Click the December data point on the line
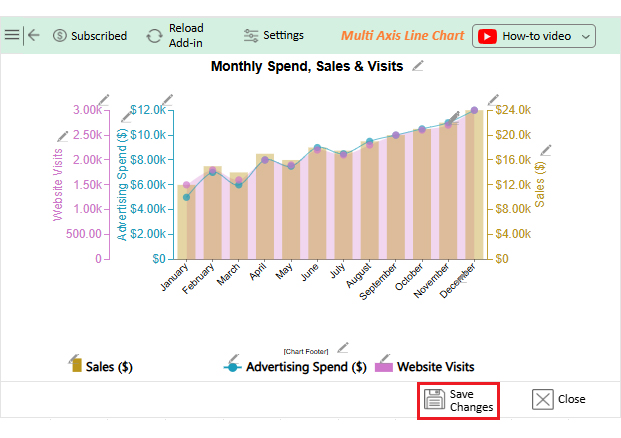 [x=473, y=110]
